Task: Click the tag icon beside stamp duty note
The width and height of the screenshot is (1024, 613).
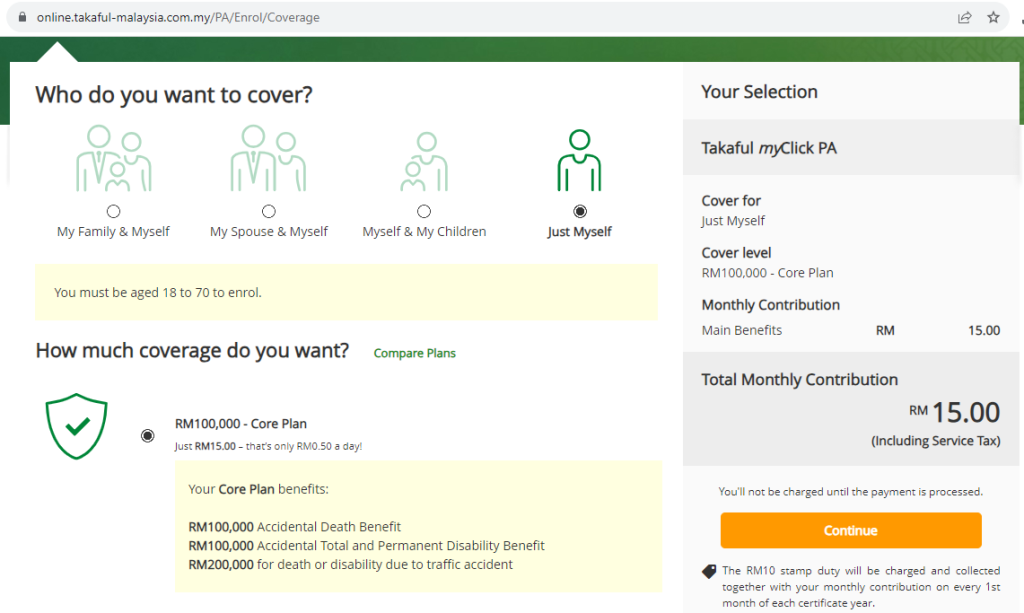Action: [x=709, y=571]
